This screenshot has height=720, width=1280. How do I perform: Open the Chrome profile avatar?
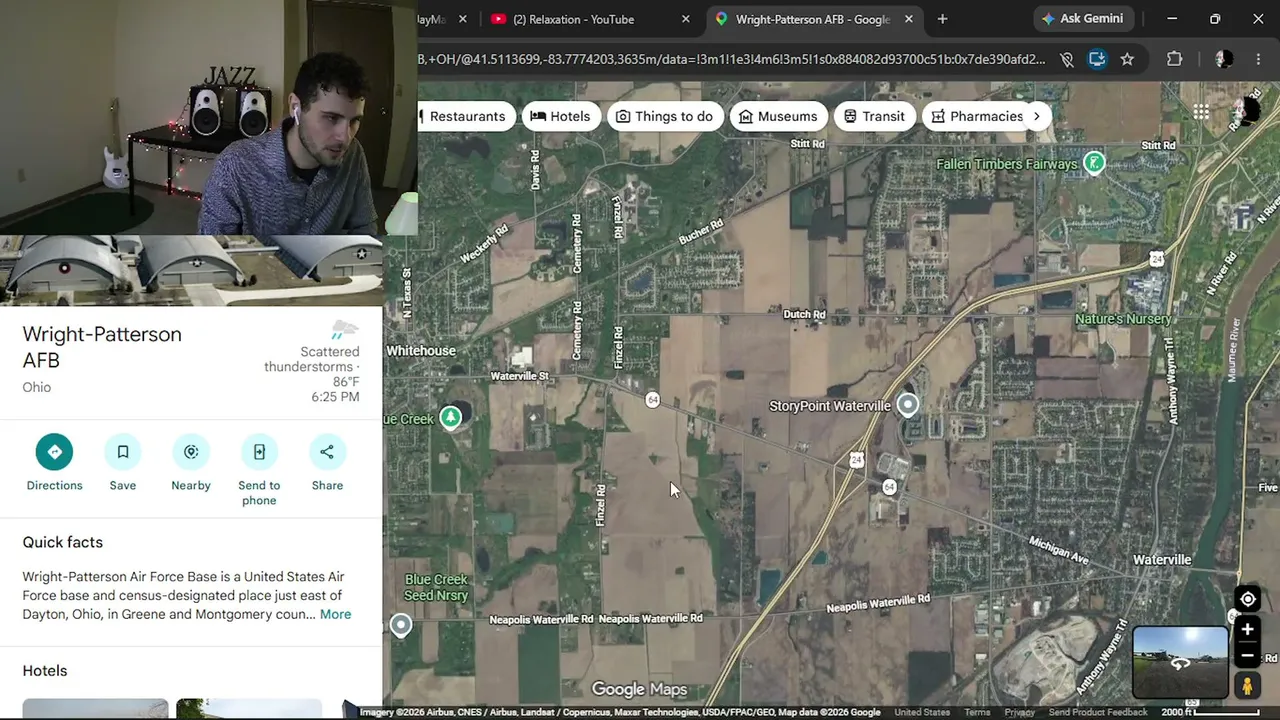point(1224,59)
